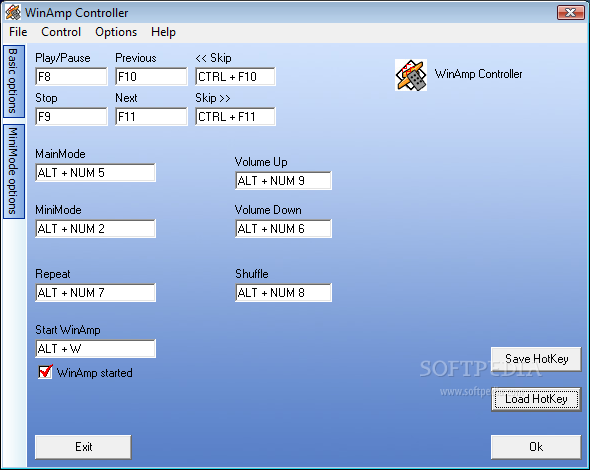This screenshot has width=590, height=470.
Task: Focus the << Skip field CTRL + F10
Action: [x=235, y=77]
